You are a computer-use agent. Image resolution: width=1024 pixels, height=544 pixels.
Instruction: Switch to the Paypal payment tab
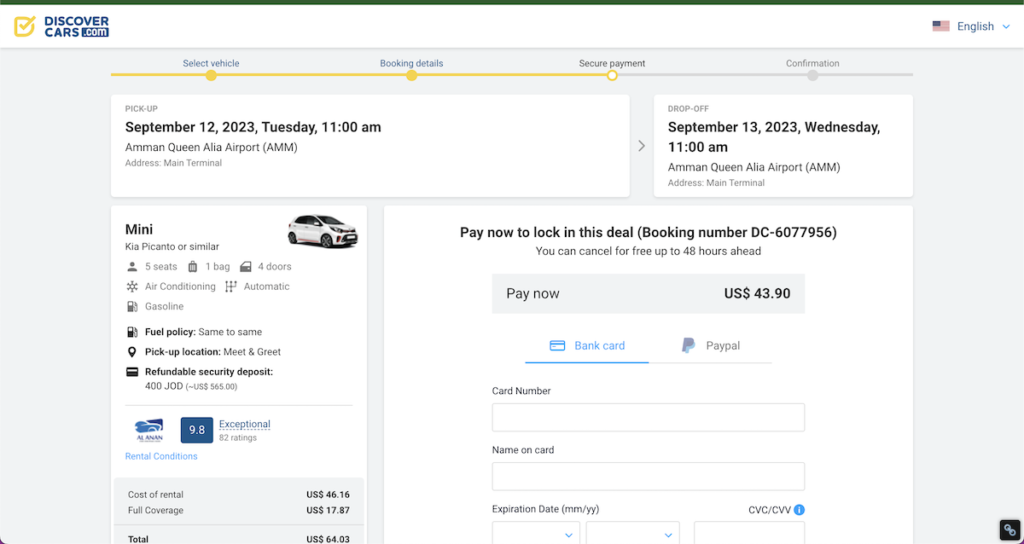pos(711,346)
